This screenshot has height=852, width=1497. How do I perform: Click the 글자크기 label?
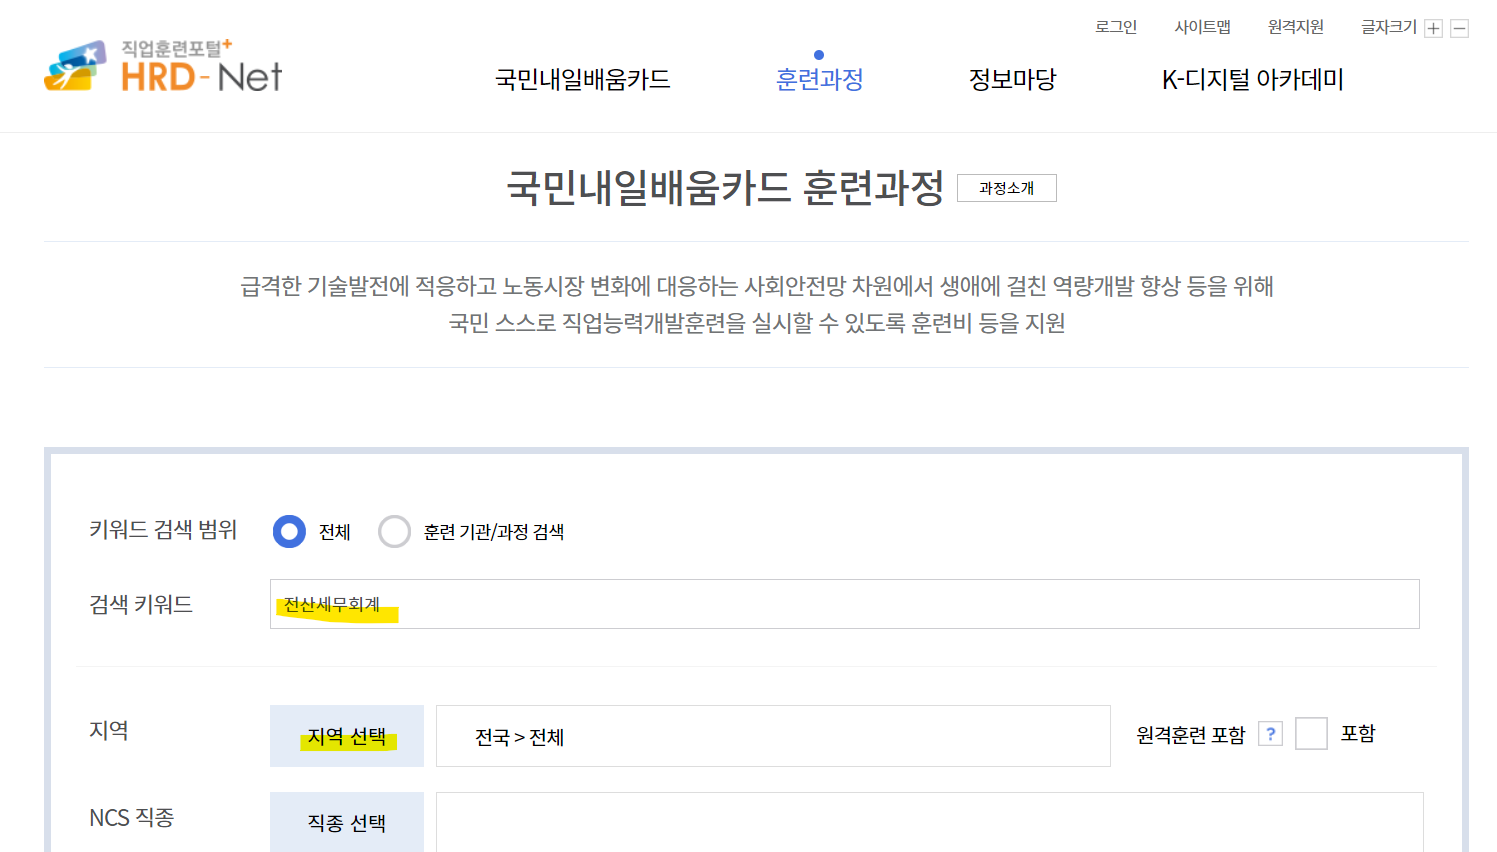(x=1388, y=27)
